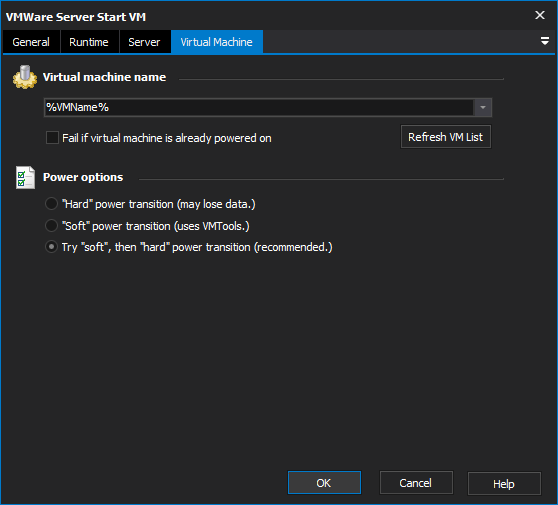Click into the %VMName% text field

(259, 107)
